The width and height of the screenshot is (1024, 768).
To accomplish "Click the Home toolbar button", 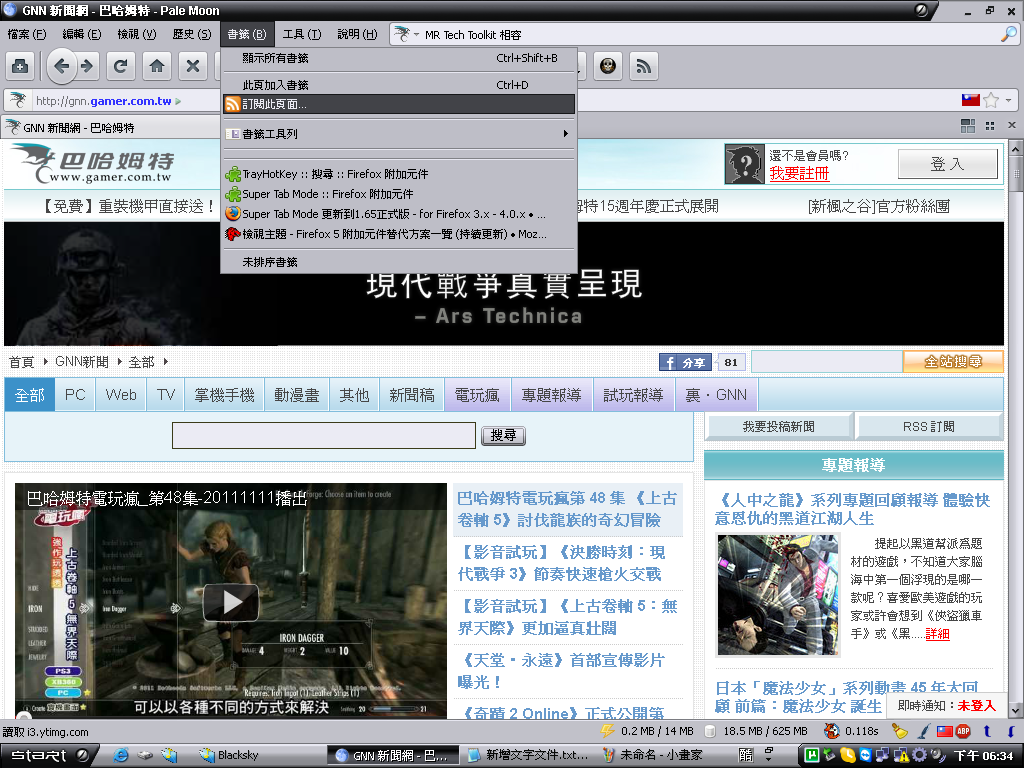I will (156, 67).
